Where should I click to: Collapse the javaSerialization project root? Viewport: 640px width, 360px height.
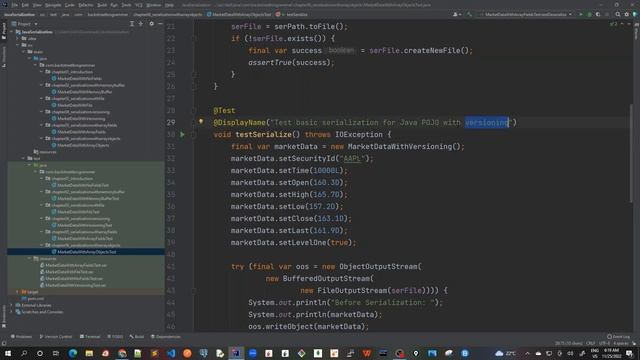[11, 32]
